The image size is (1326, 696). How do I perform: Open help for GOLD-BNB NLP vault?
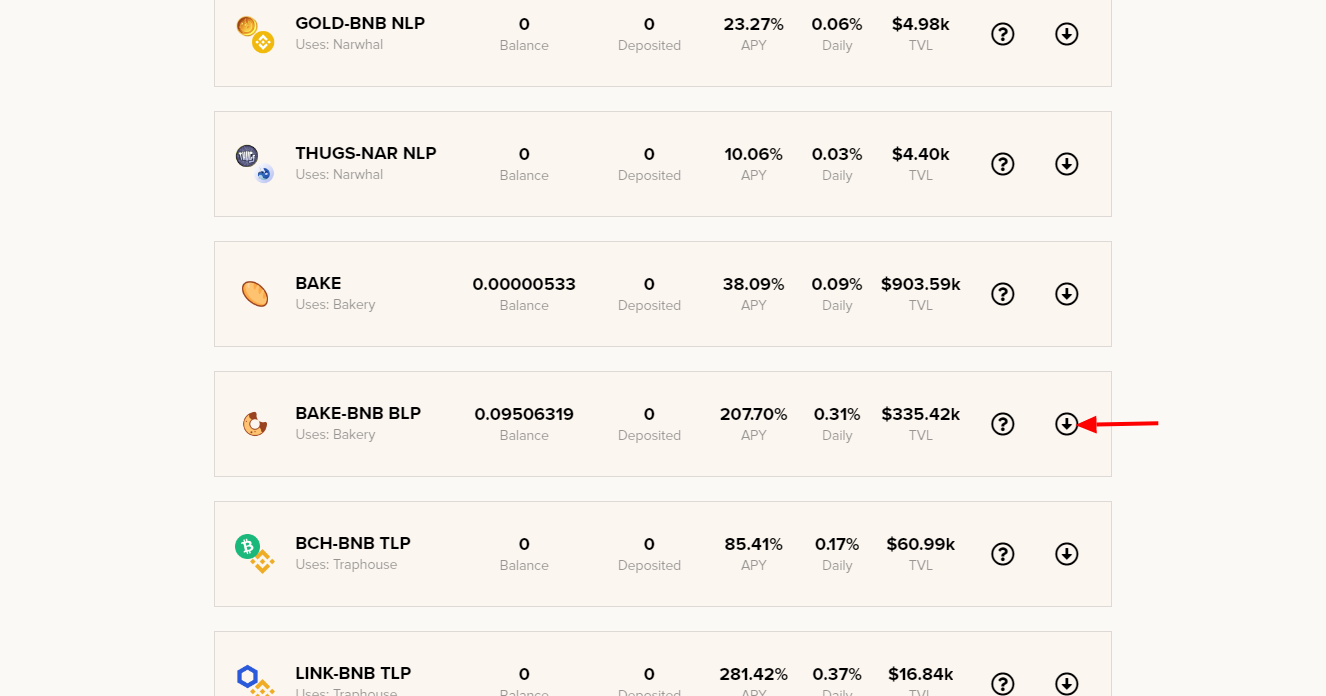coord(1002,34)
